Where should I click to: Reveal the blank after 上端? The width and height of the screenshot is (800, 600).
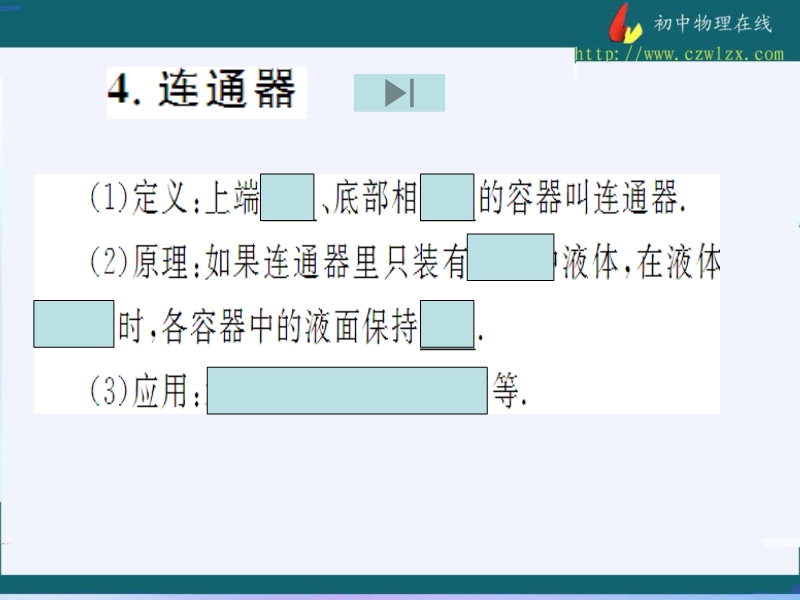pyautogui.click(x=288, y=198)
